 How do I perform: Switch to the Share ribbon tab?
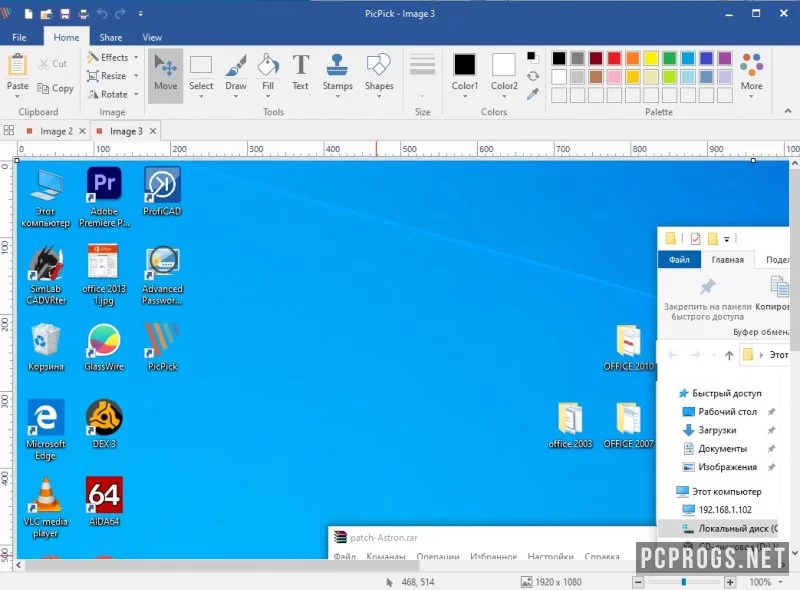[111, 37]
